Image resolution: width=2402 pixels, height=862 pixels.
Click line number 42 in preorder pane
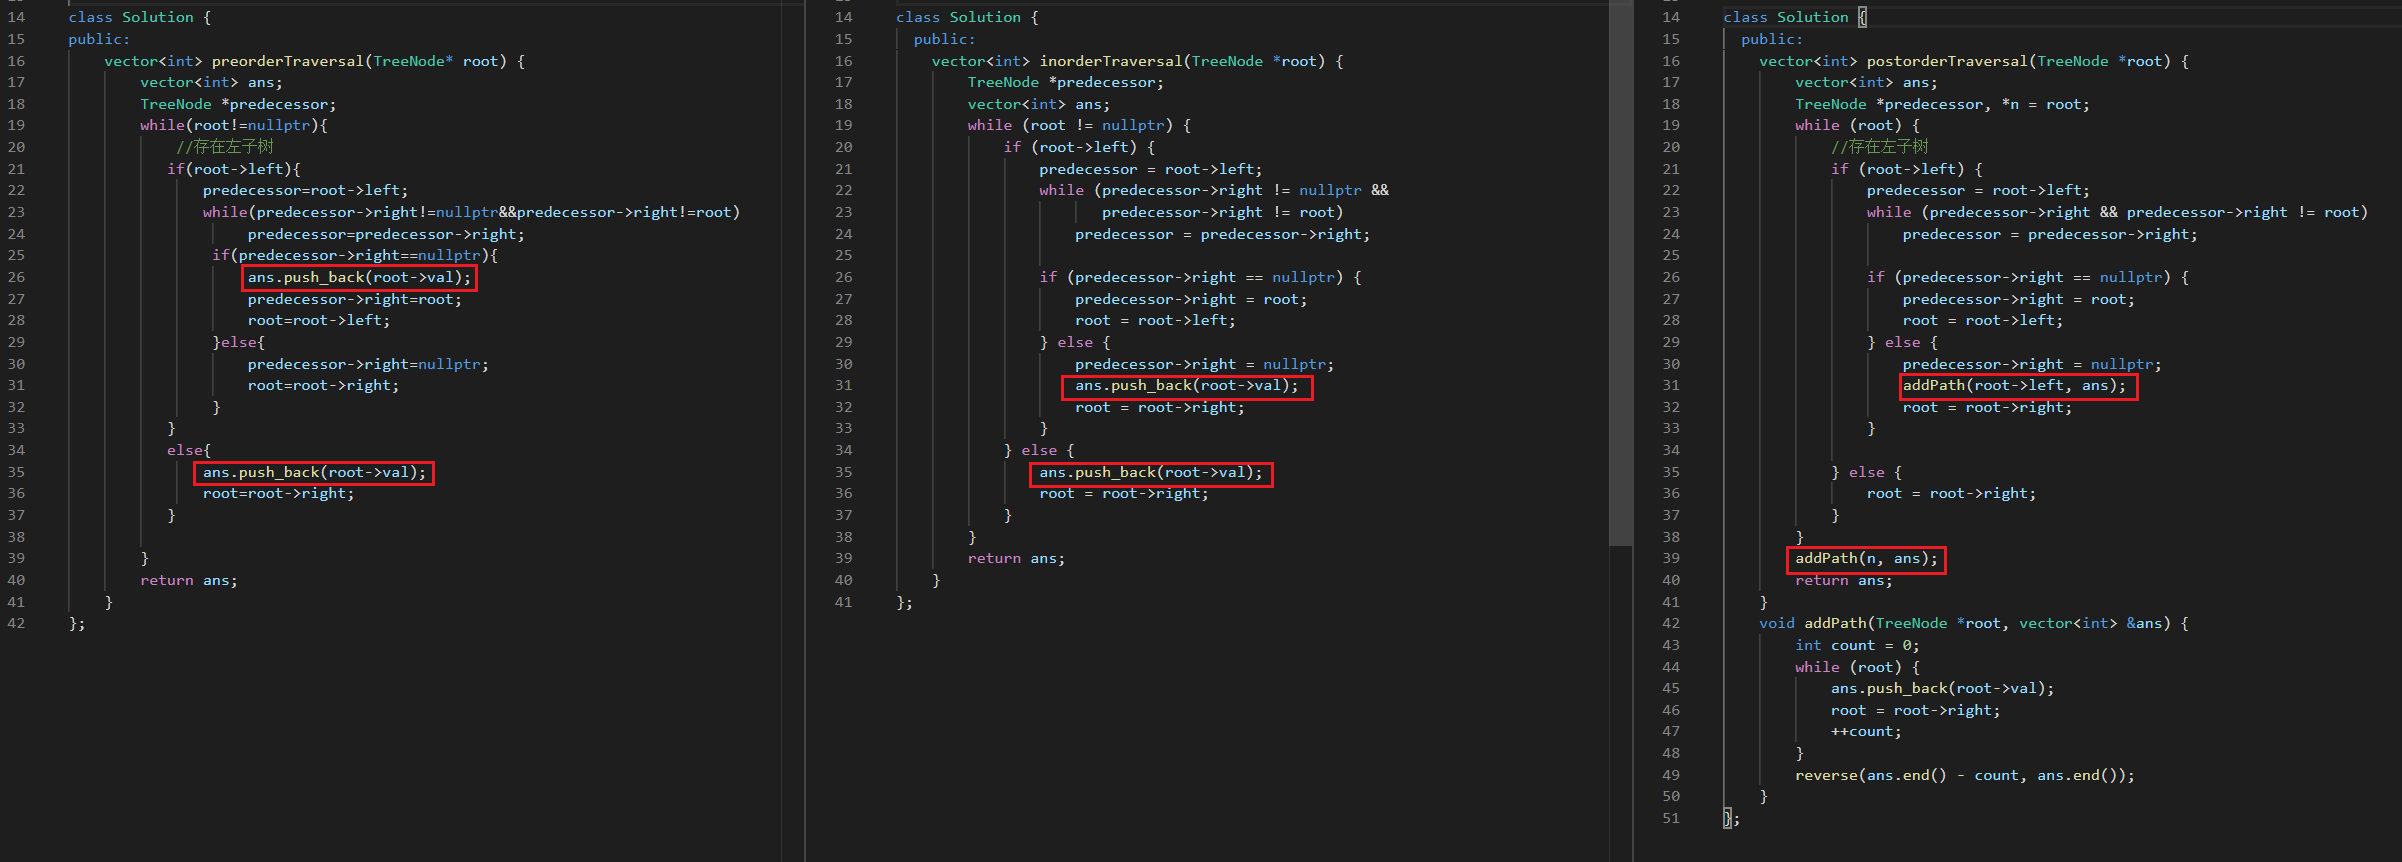pos(16,624)
